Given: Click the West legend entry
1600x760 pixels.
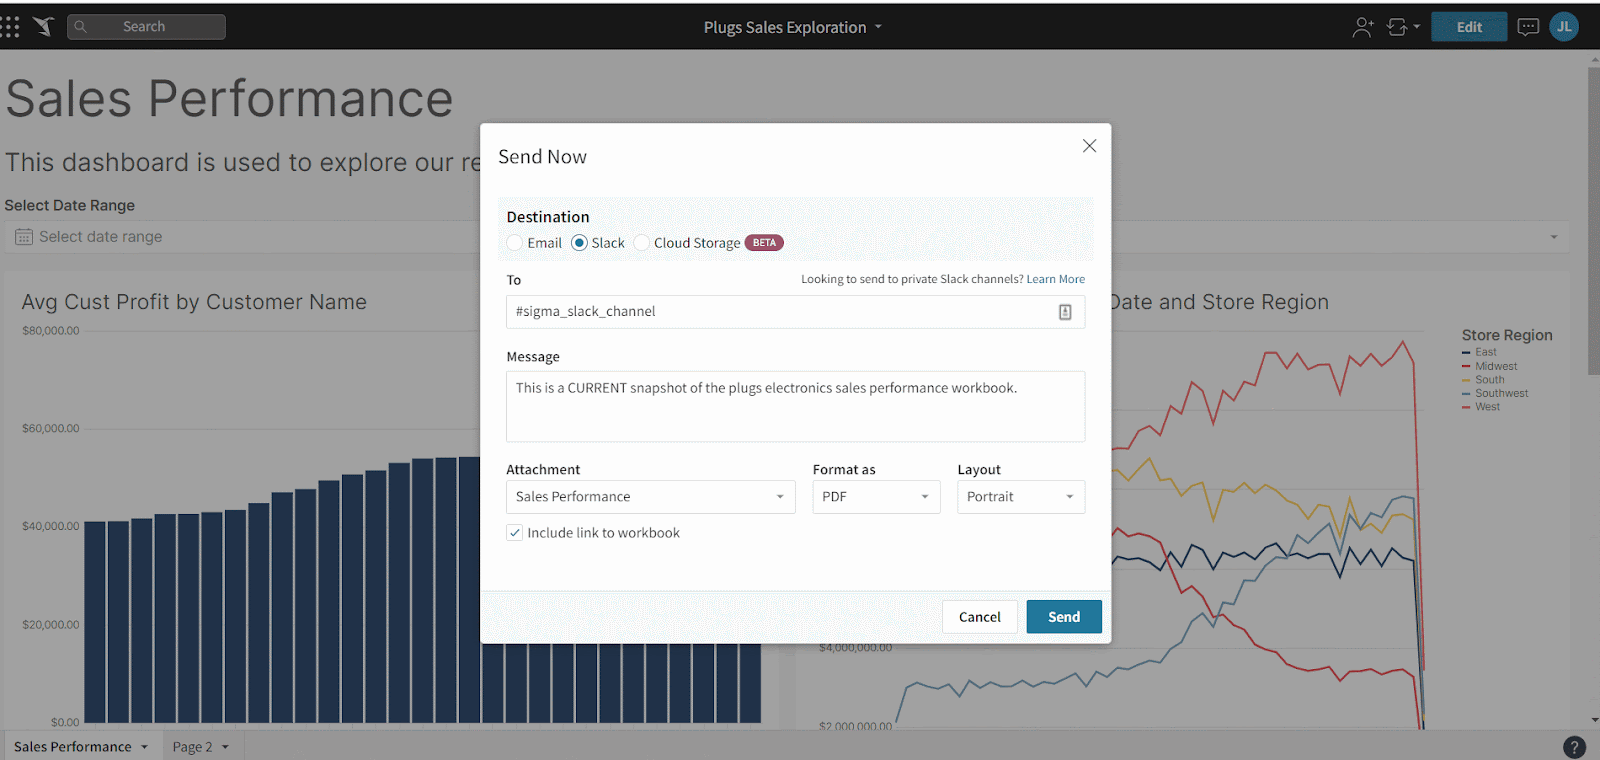Looking at the screenshot, I should point(1481,407).
